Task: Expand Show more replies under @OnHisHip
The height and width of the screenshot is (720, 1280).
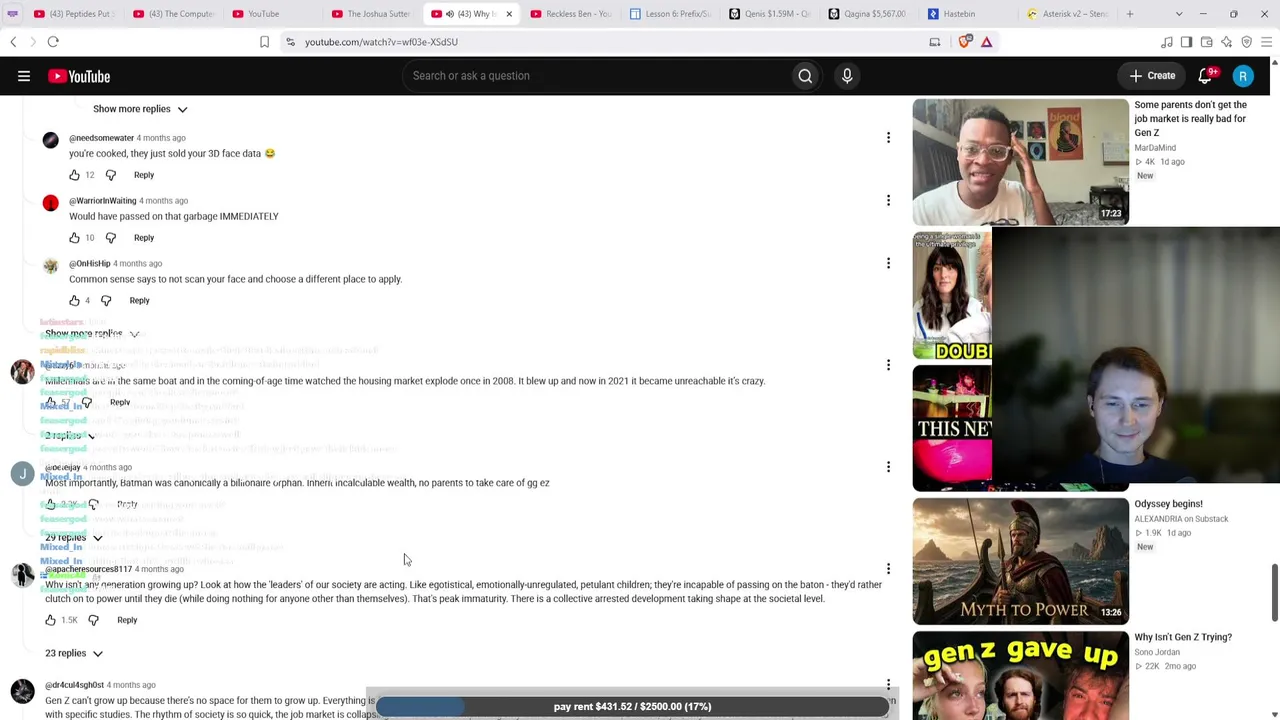Action: pyautogui.click(x=92, y=333)
